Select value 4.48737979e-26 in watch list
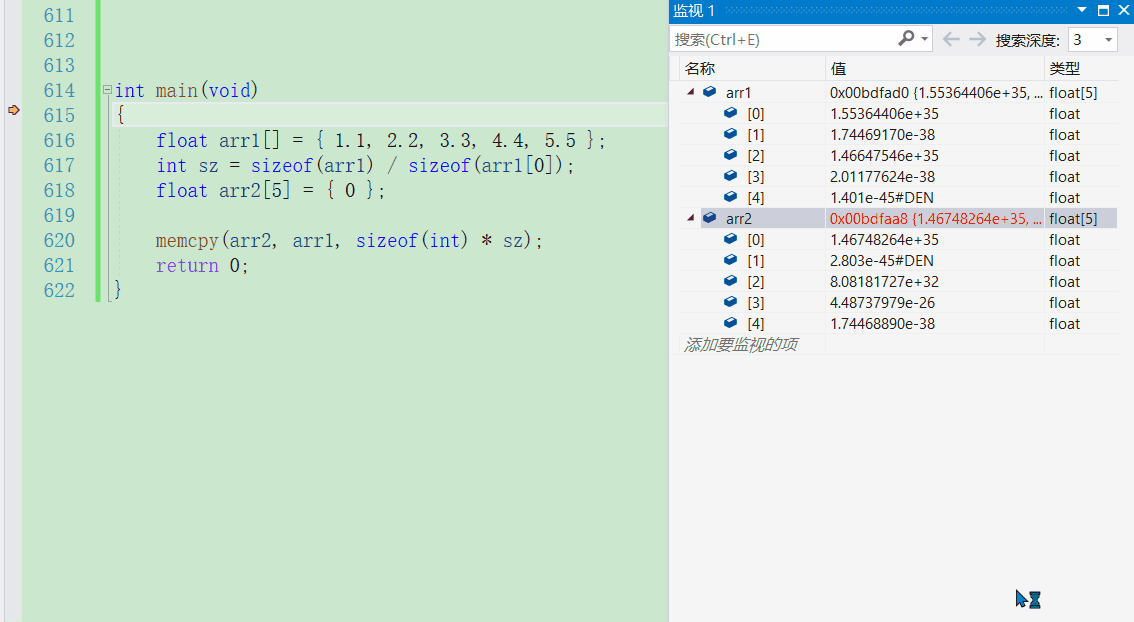The image size is (1134, 622). point(882,302)
